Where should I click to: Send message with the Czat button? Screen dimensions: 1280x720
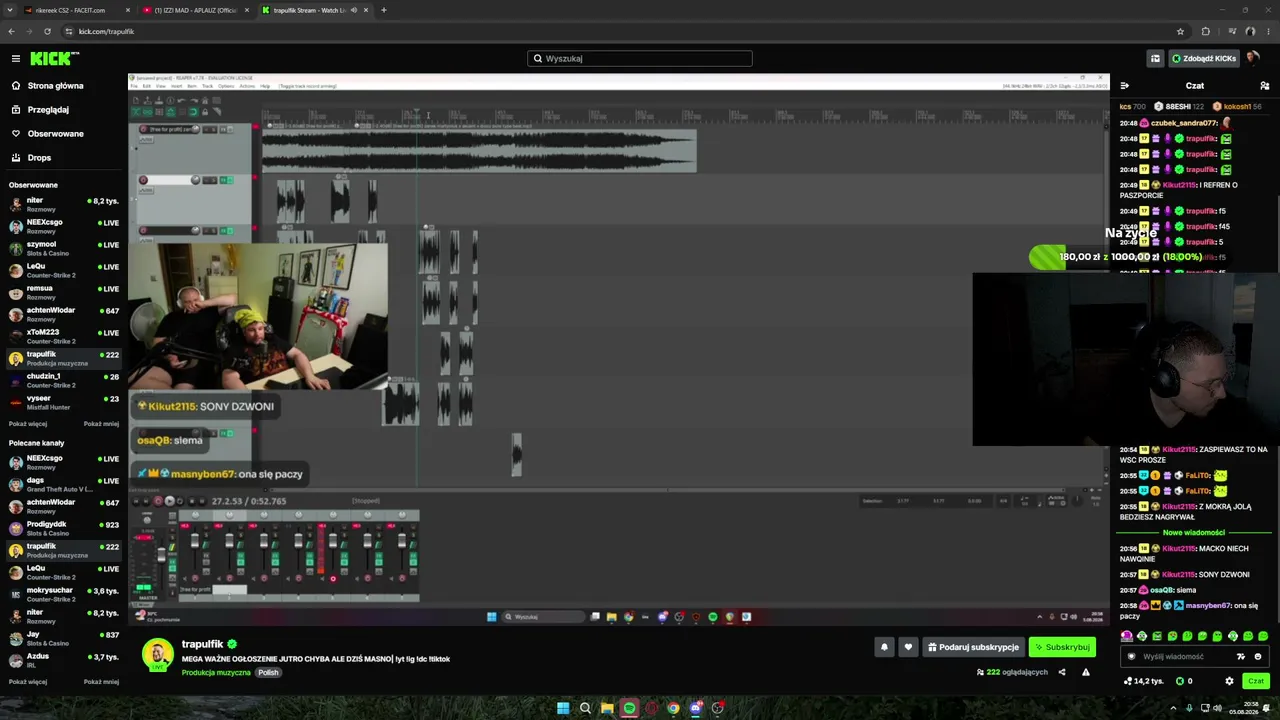(x=1256, y=681)
